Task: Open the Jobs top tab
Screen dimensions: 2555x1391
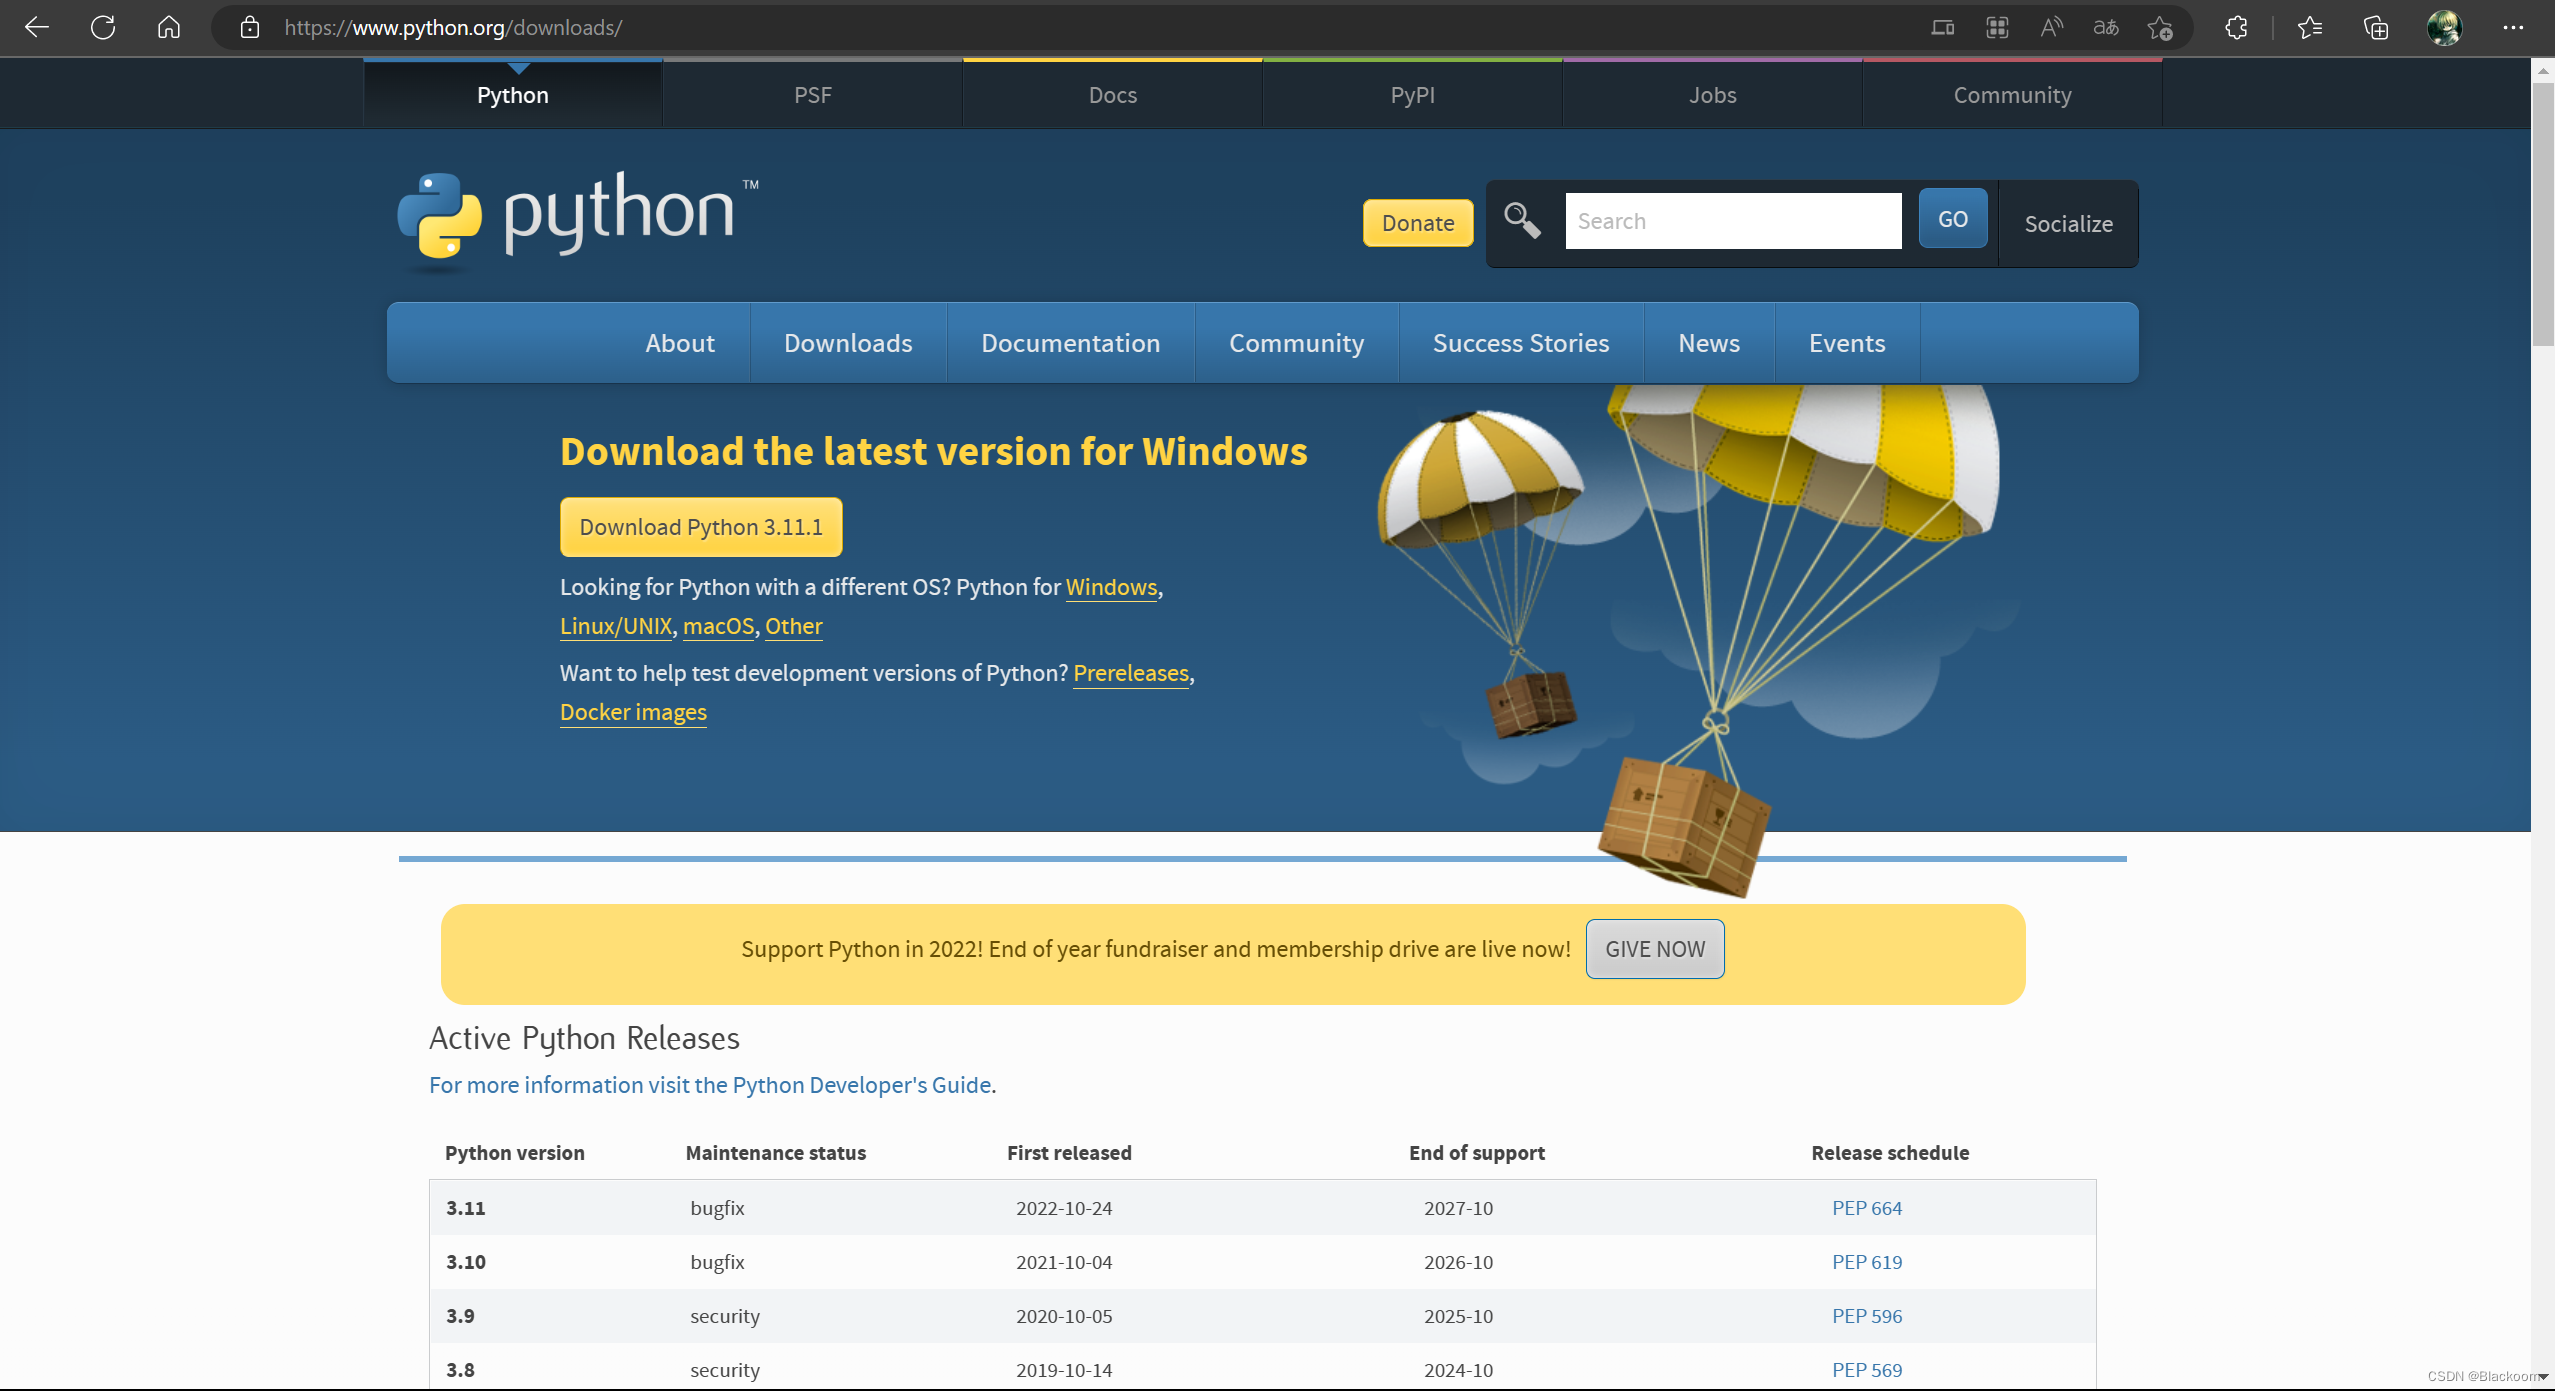Action: [1713, 95]
